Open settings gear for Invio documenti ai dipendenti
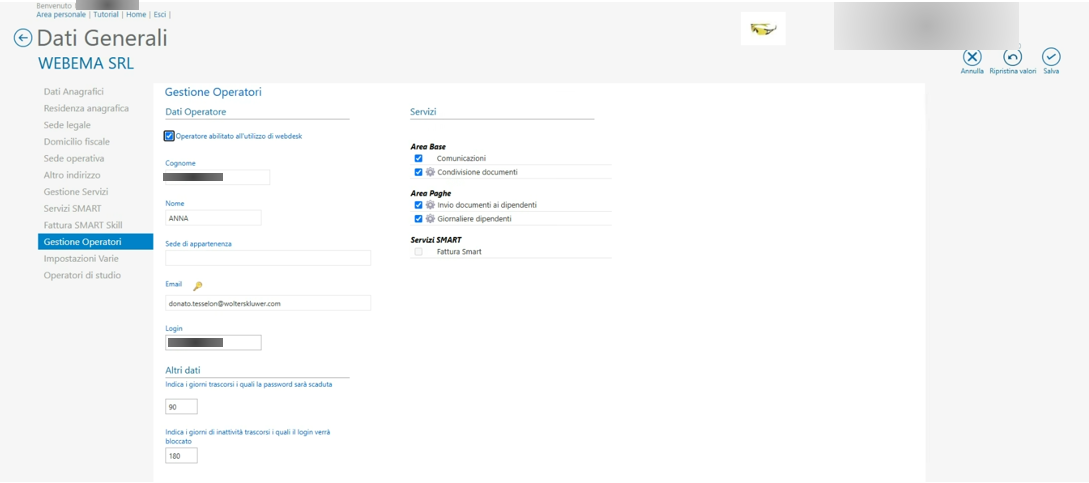 430,205
